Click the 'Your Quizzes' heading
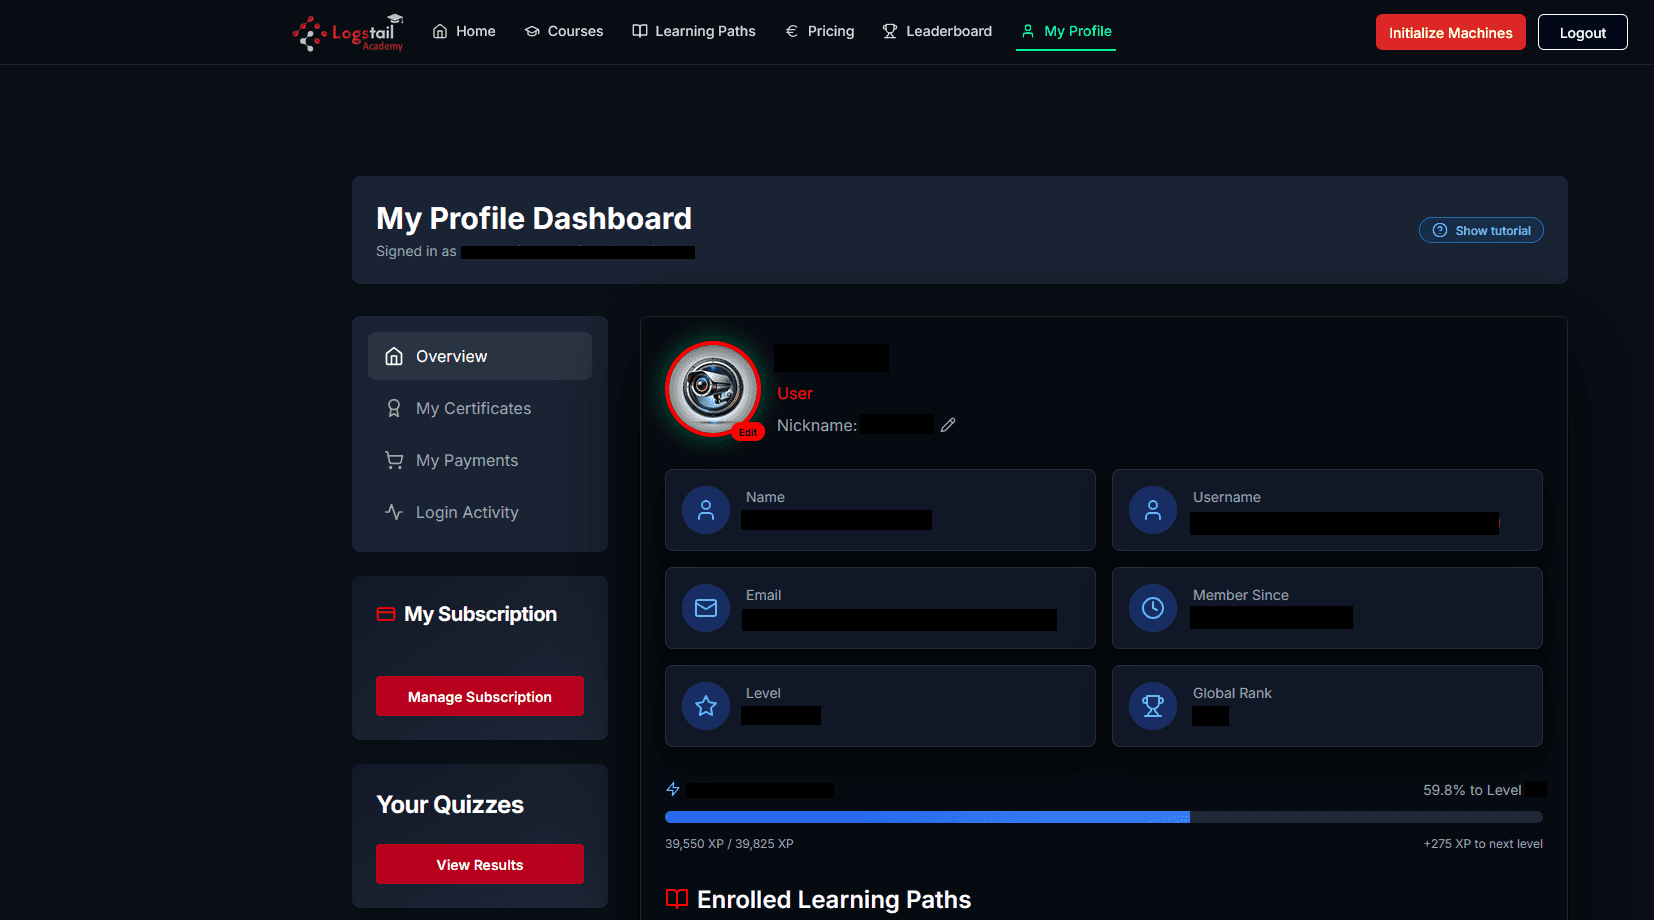 450,805
